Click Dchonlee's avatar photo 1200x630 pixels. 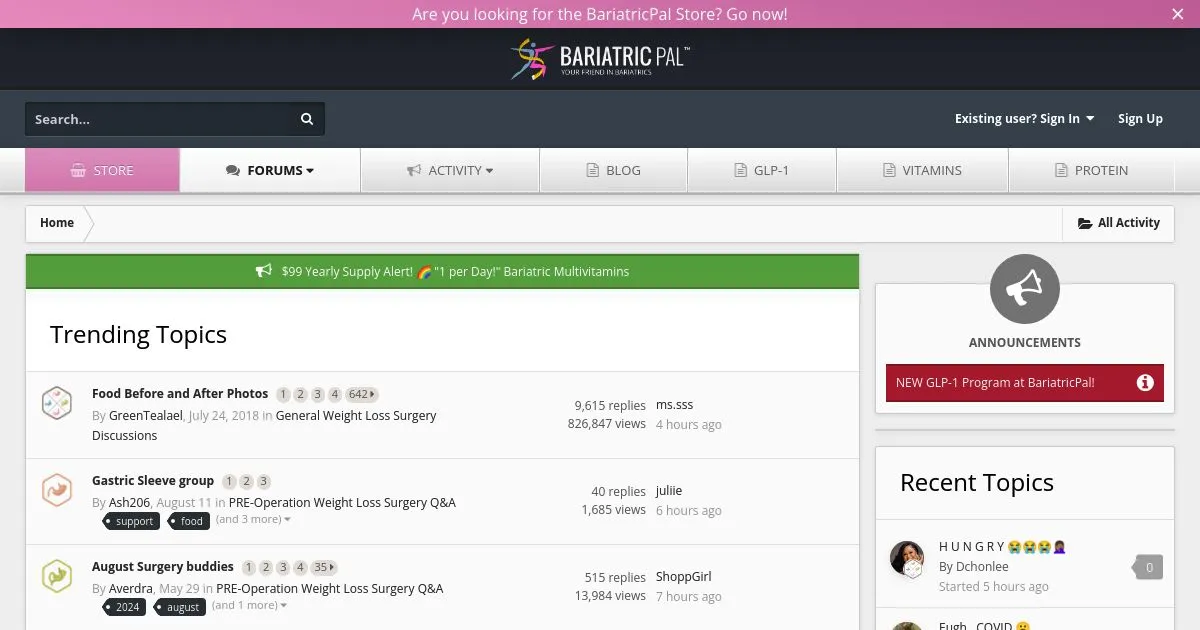[907, 558]
